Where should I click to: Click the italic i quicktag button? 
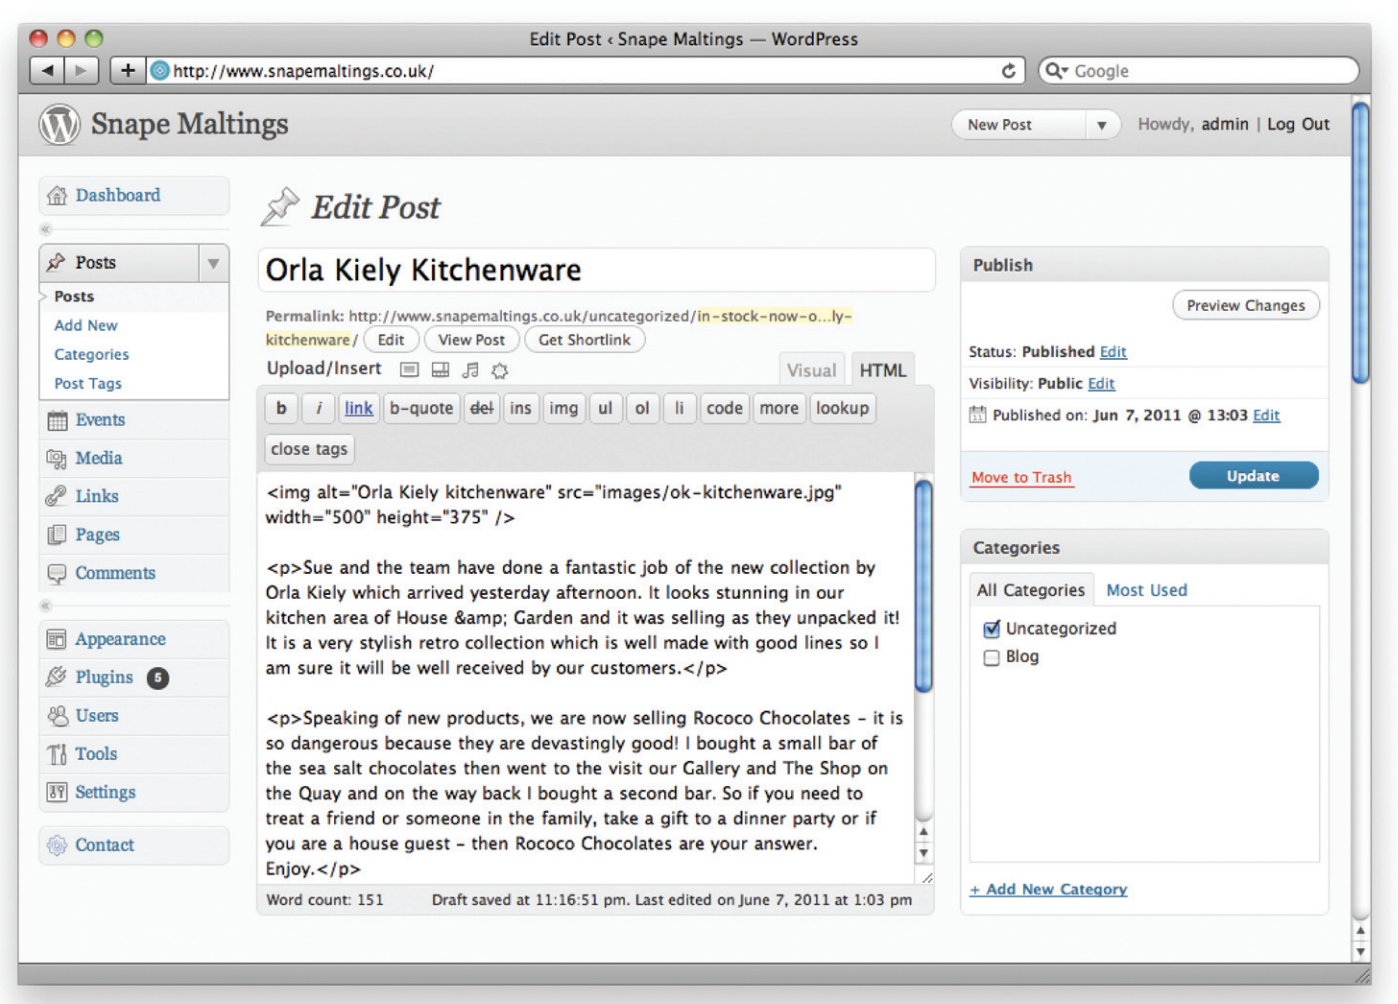(x=319, y=408)
